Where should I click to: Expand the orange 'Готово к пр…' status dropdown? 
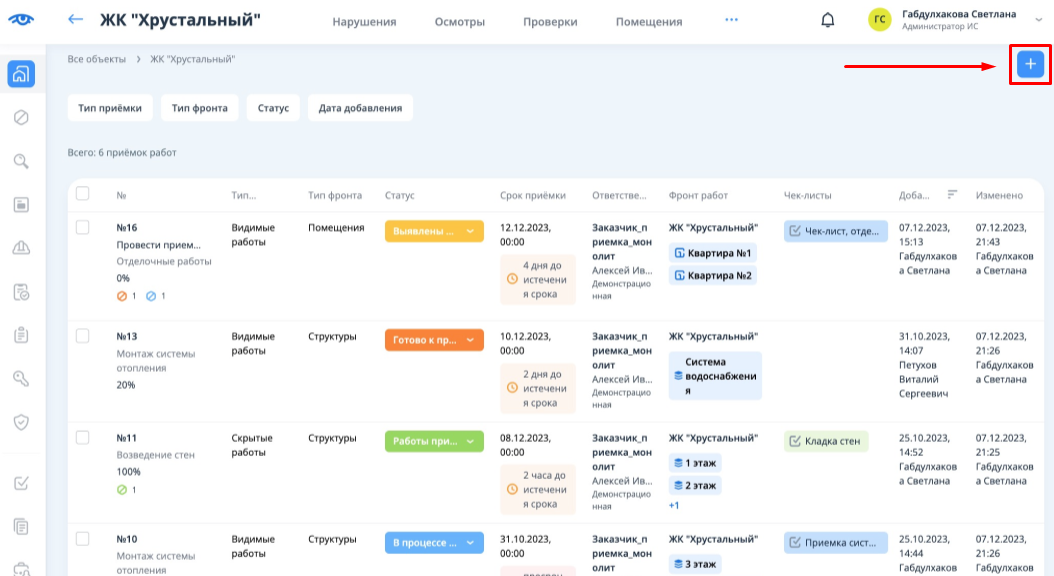point(434,340)
